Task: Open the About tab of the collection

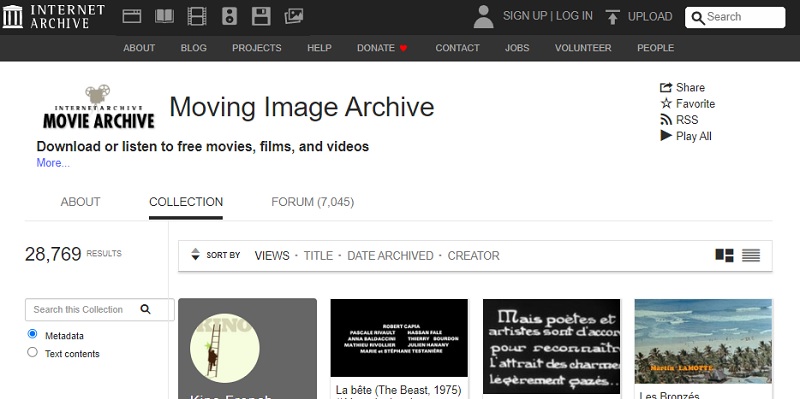Action: tap(81, 202)
